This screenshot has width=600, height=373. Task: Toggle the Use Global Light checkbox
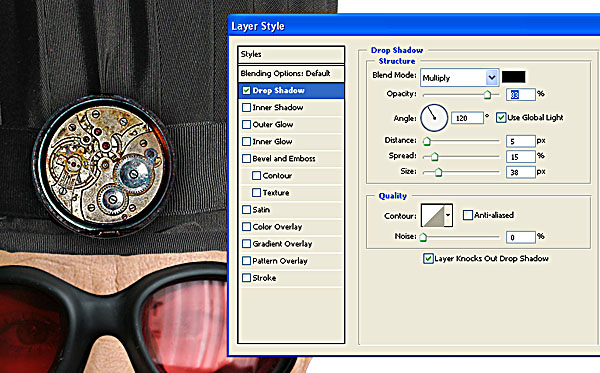(x=501, y=117)
